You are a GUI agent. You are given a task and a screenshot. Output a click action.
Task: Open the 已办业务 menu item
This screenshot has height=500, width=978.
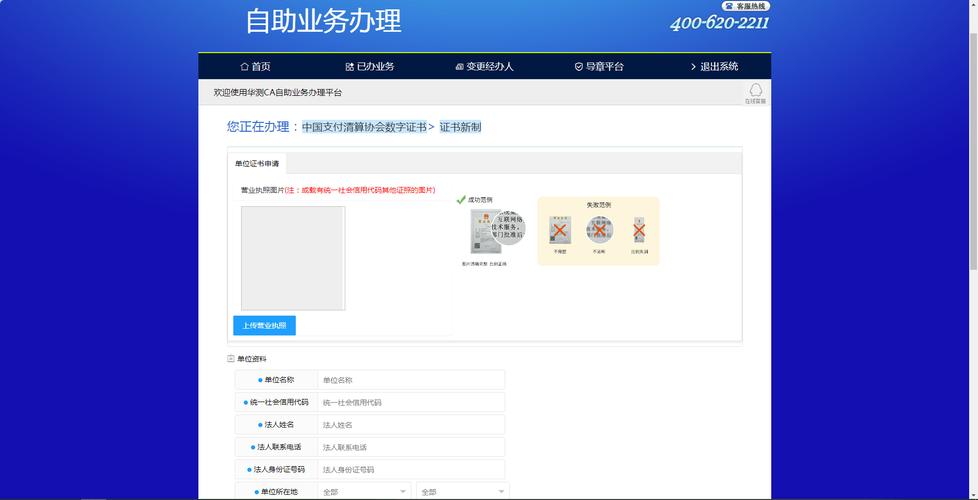370,66
